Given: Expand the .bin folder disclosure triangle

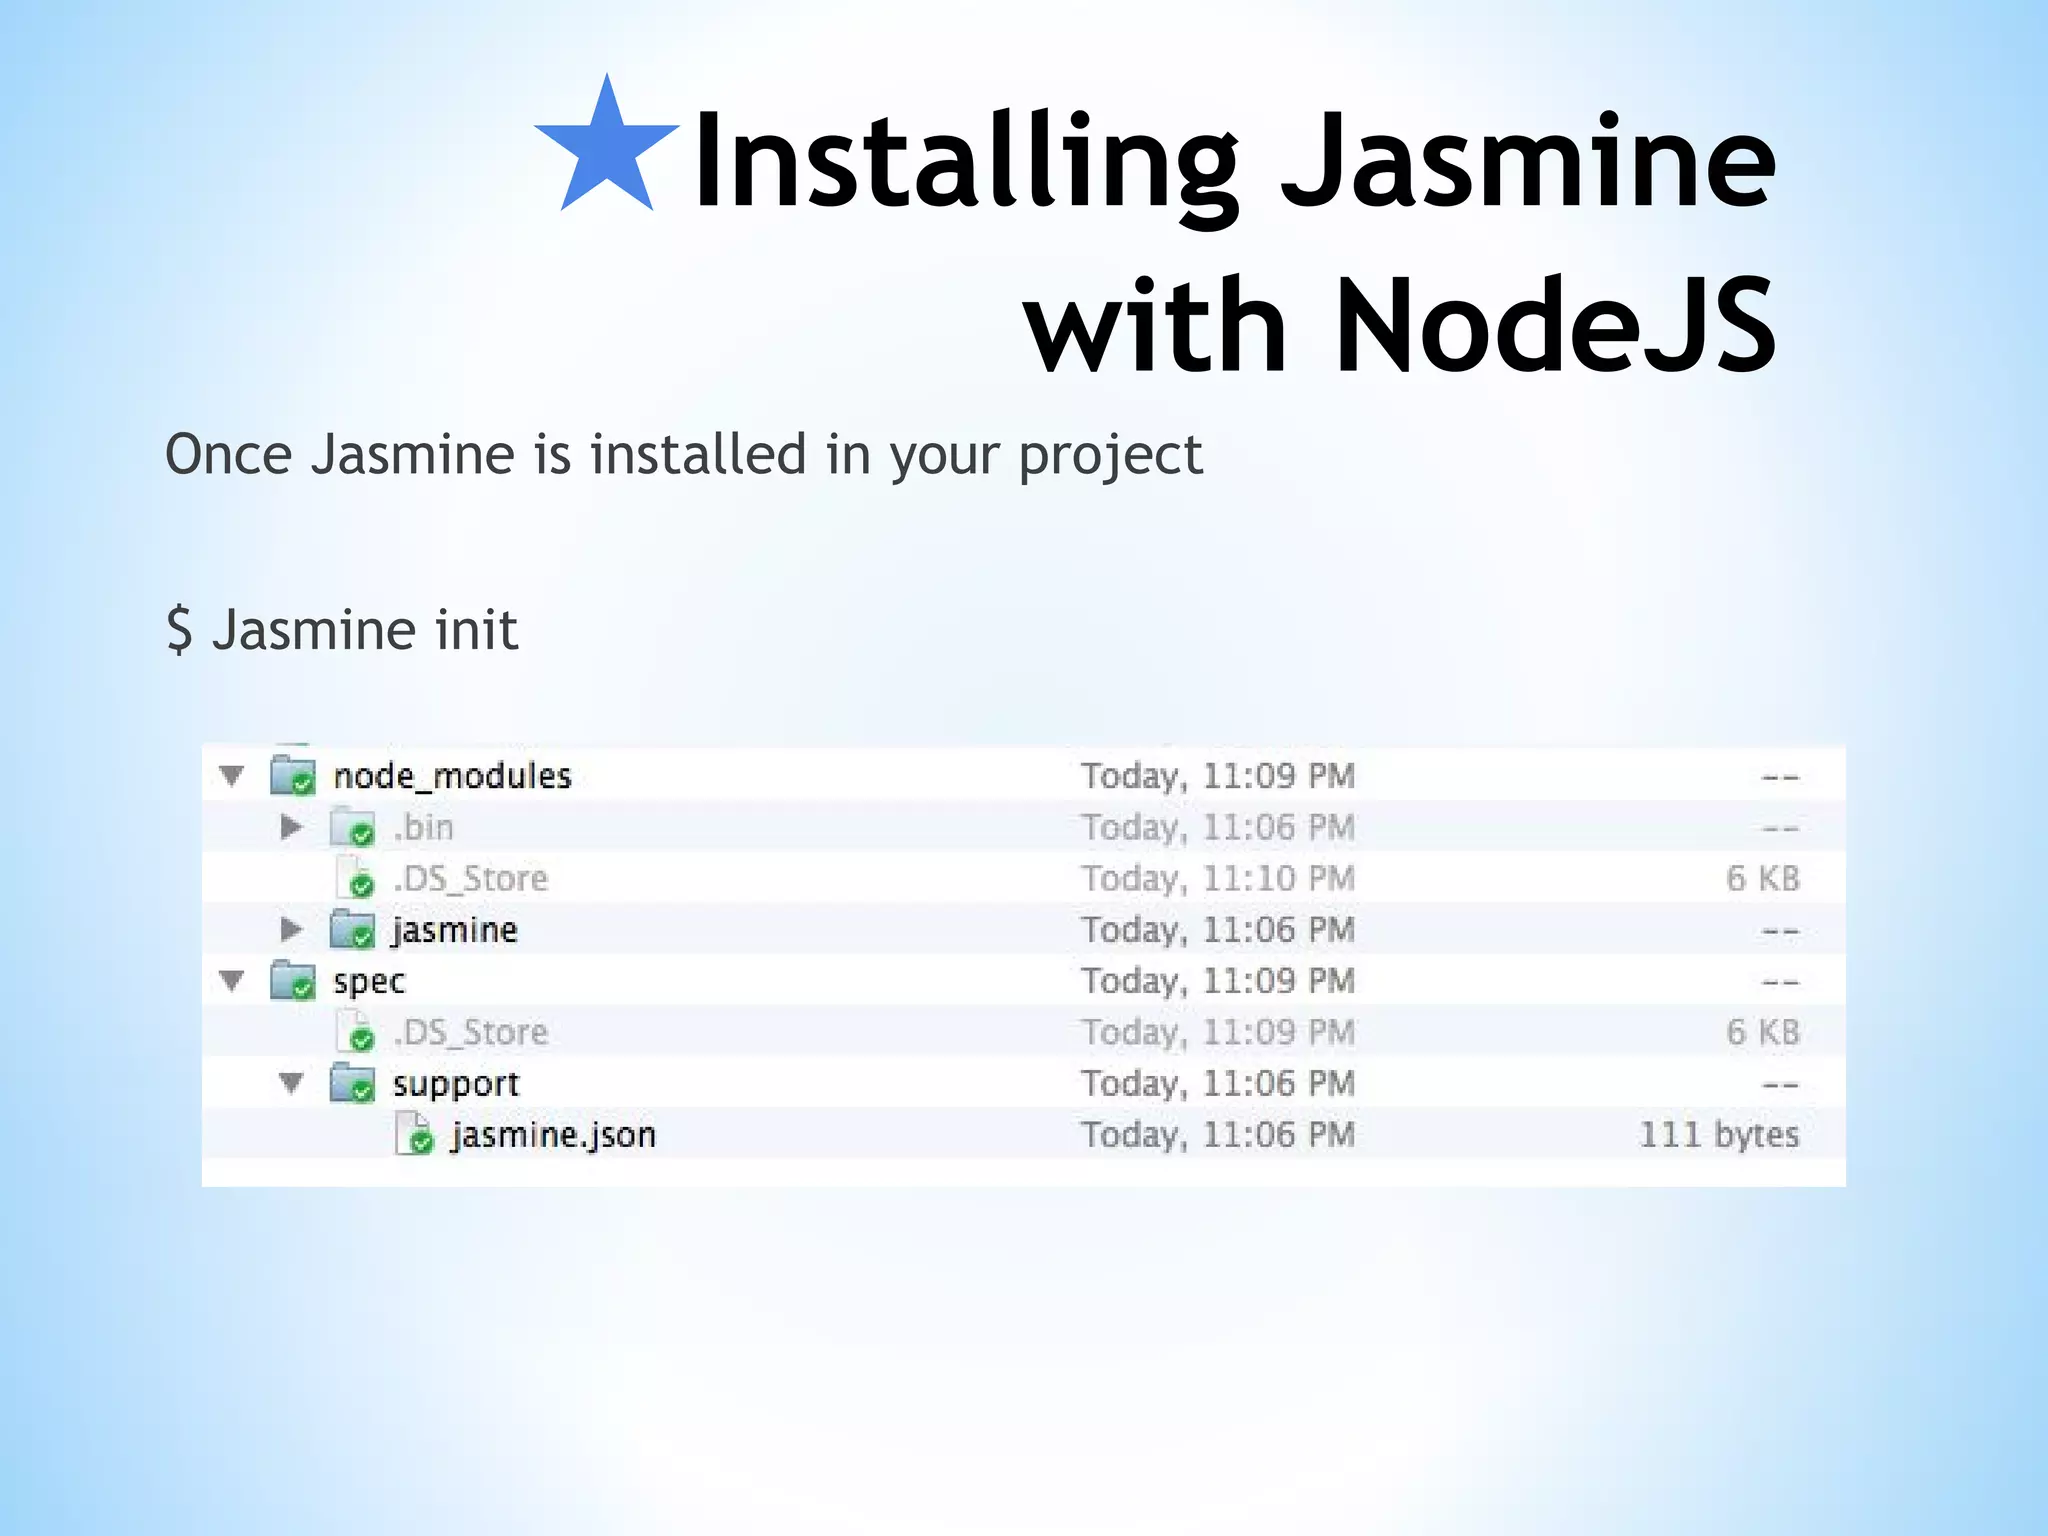Looking at the screenshot, I should [x=291, y=827].
